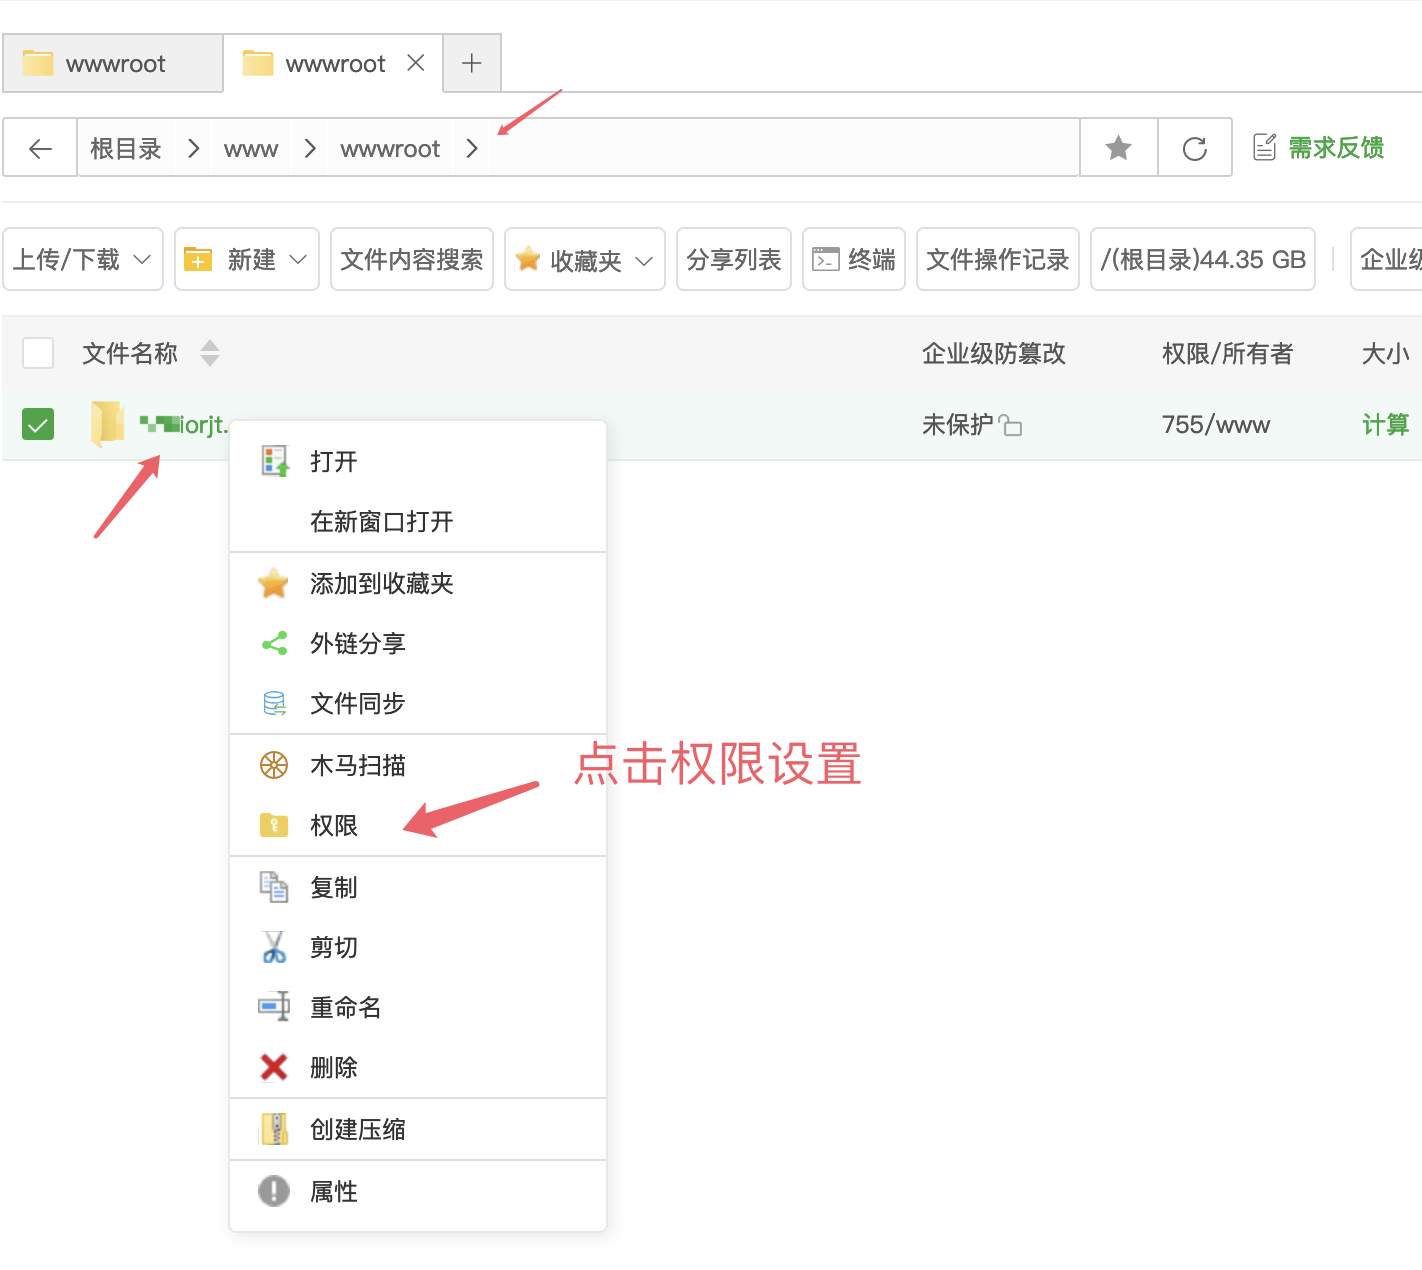
Task: Expand chevron after 根目录 breadcrumb
Action: click(193, 149)
